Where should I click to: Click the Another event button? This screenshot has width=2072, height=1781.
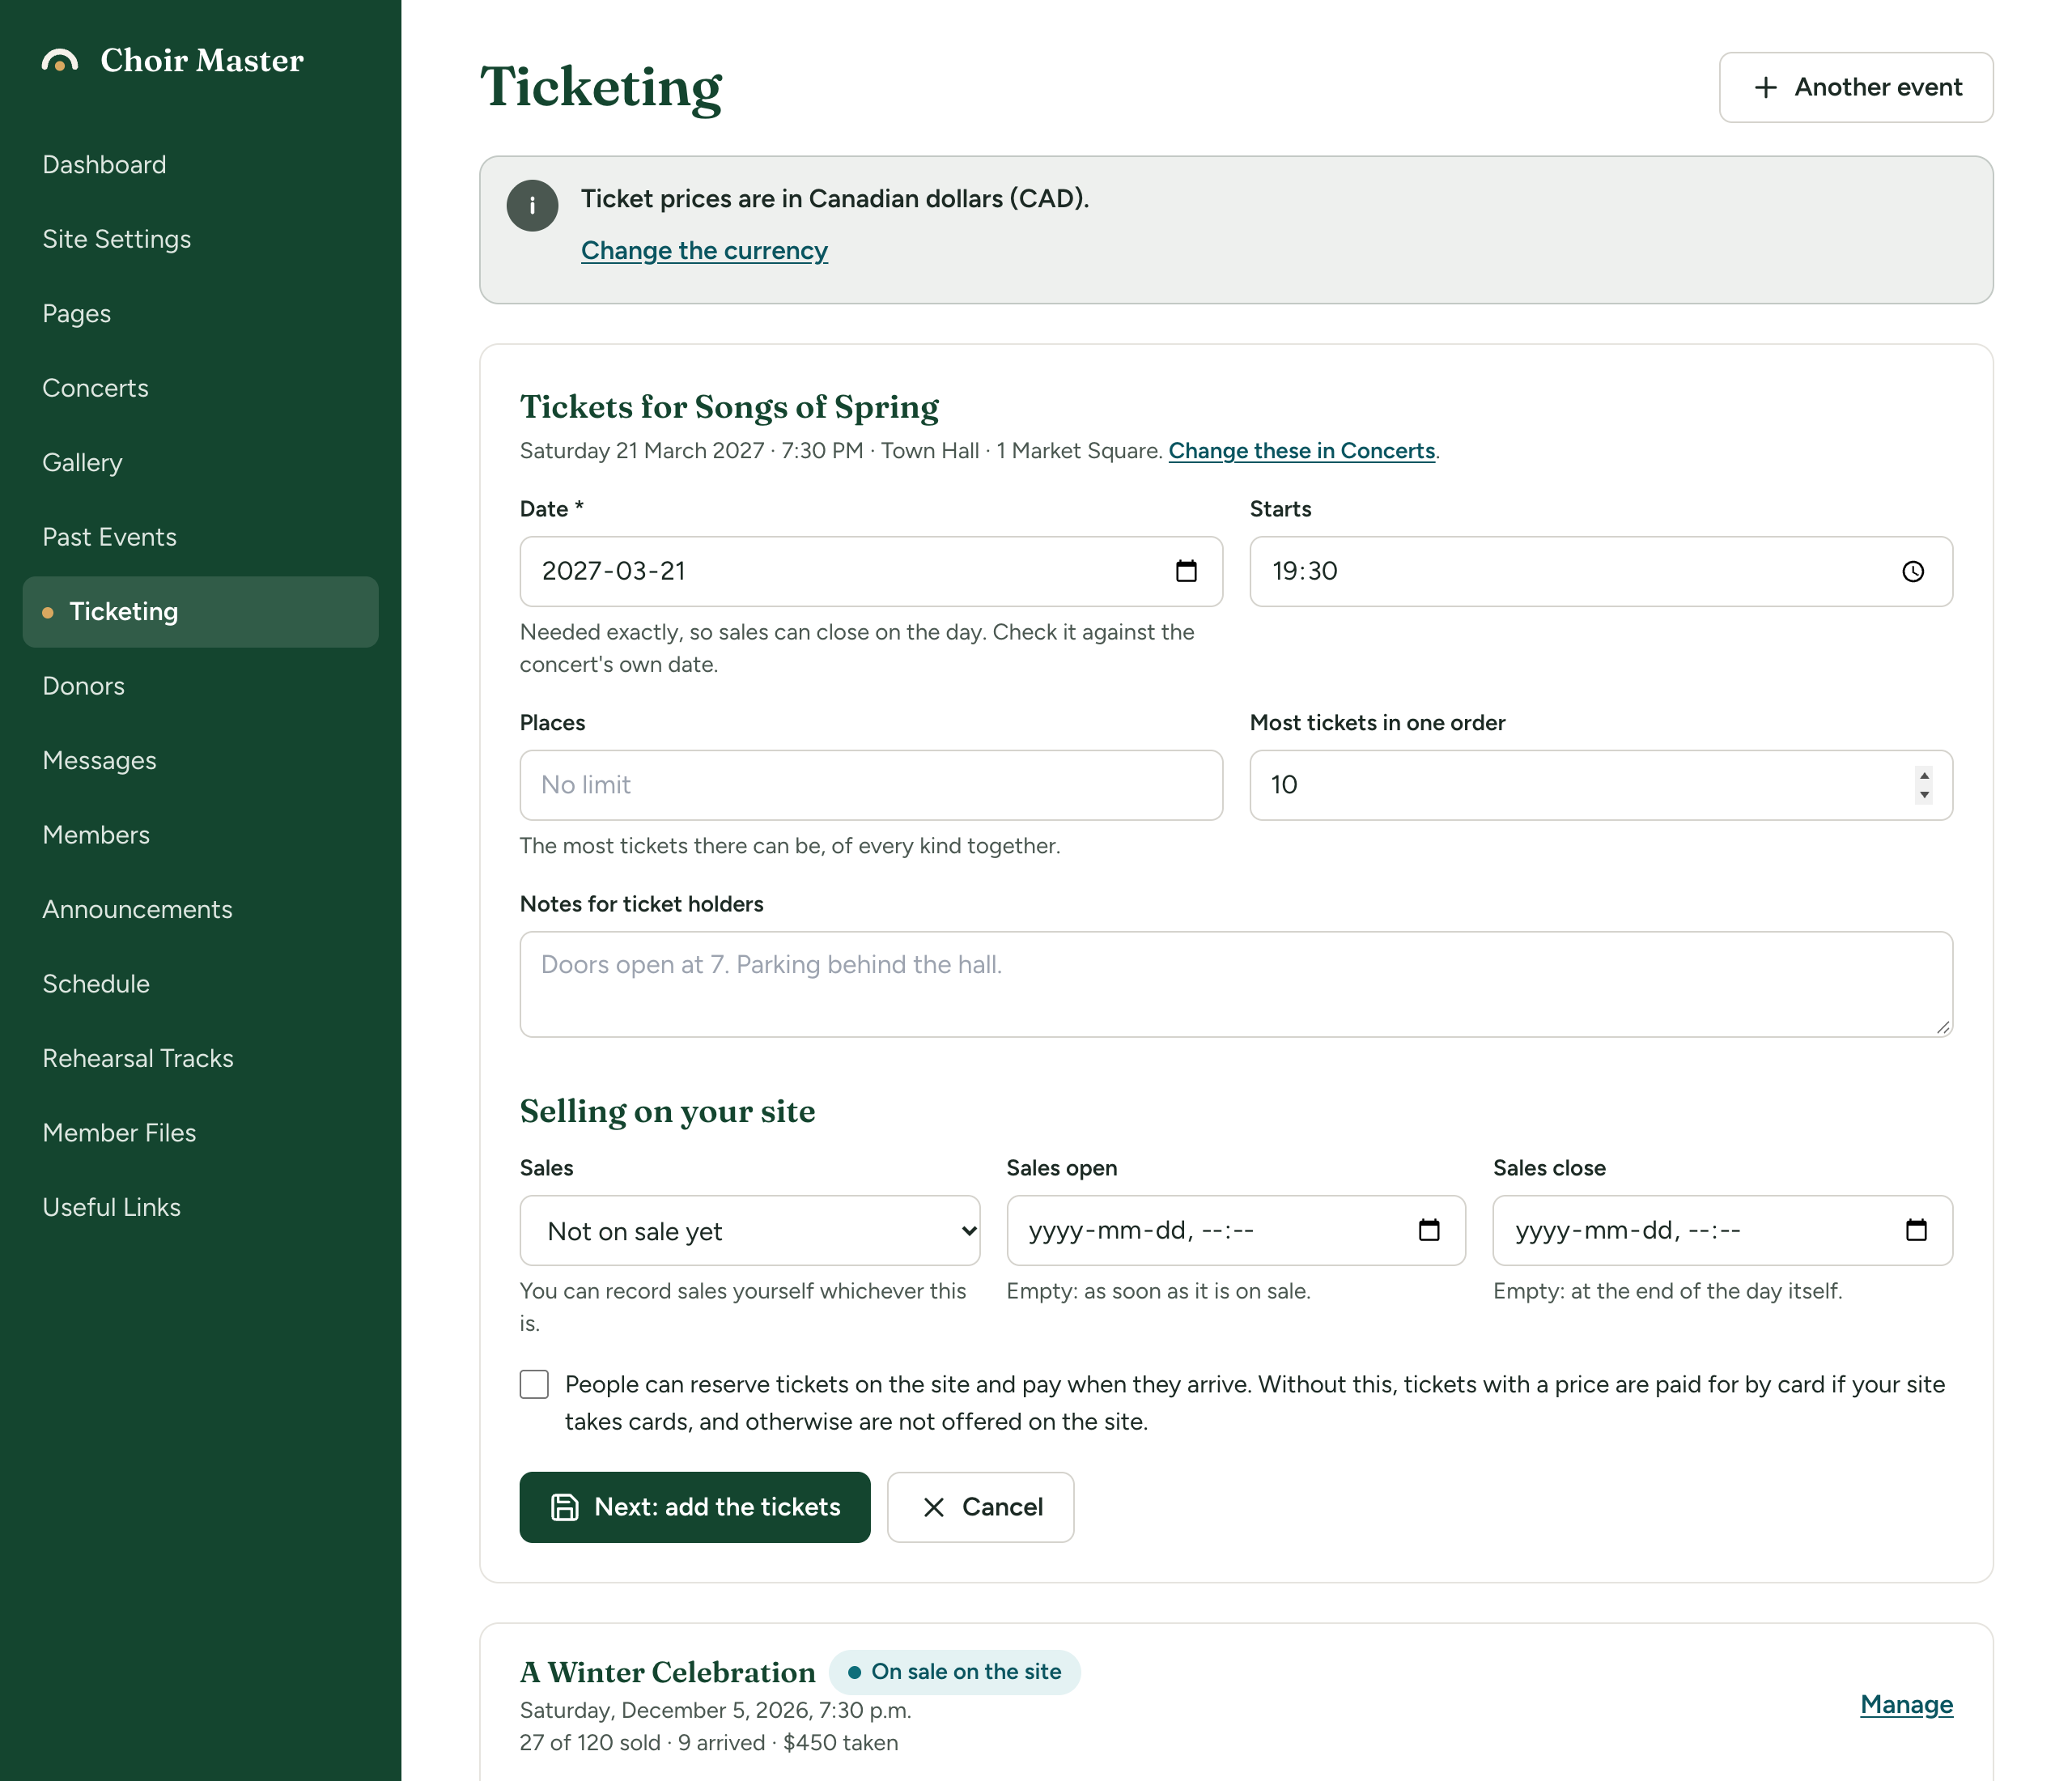[x=1856, y=87]
